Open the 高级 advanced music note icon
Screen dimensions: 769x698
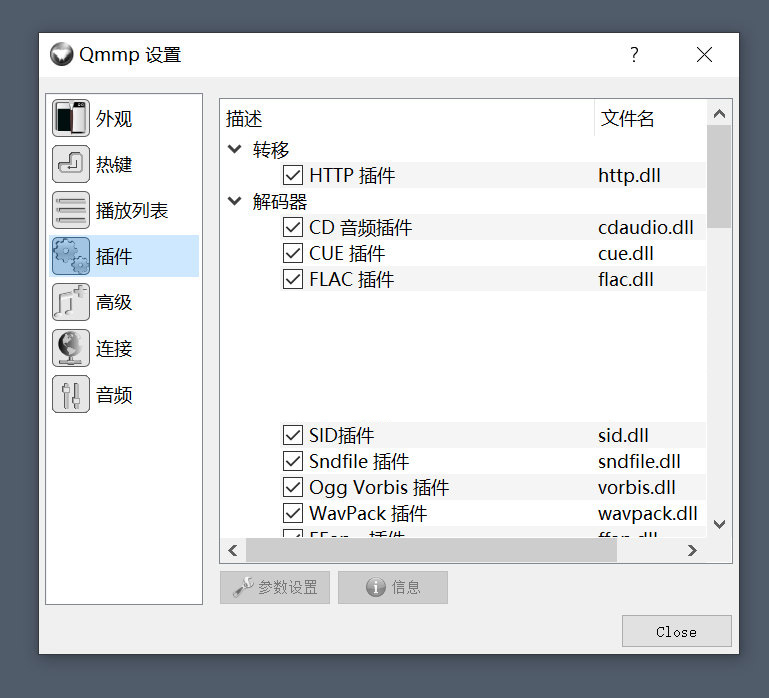pos(71,303)
